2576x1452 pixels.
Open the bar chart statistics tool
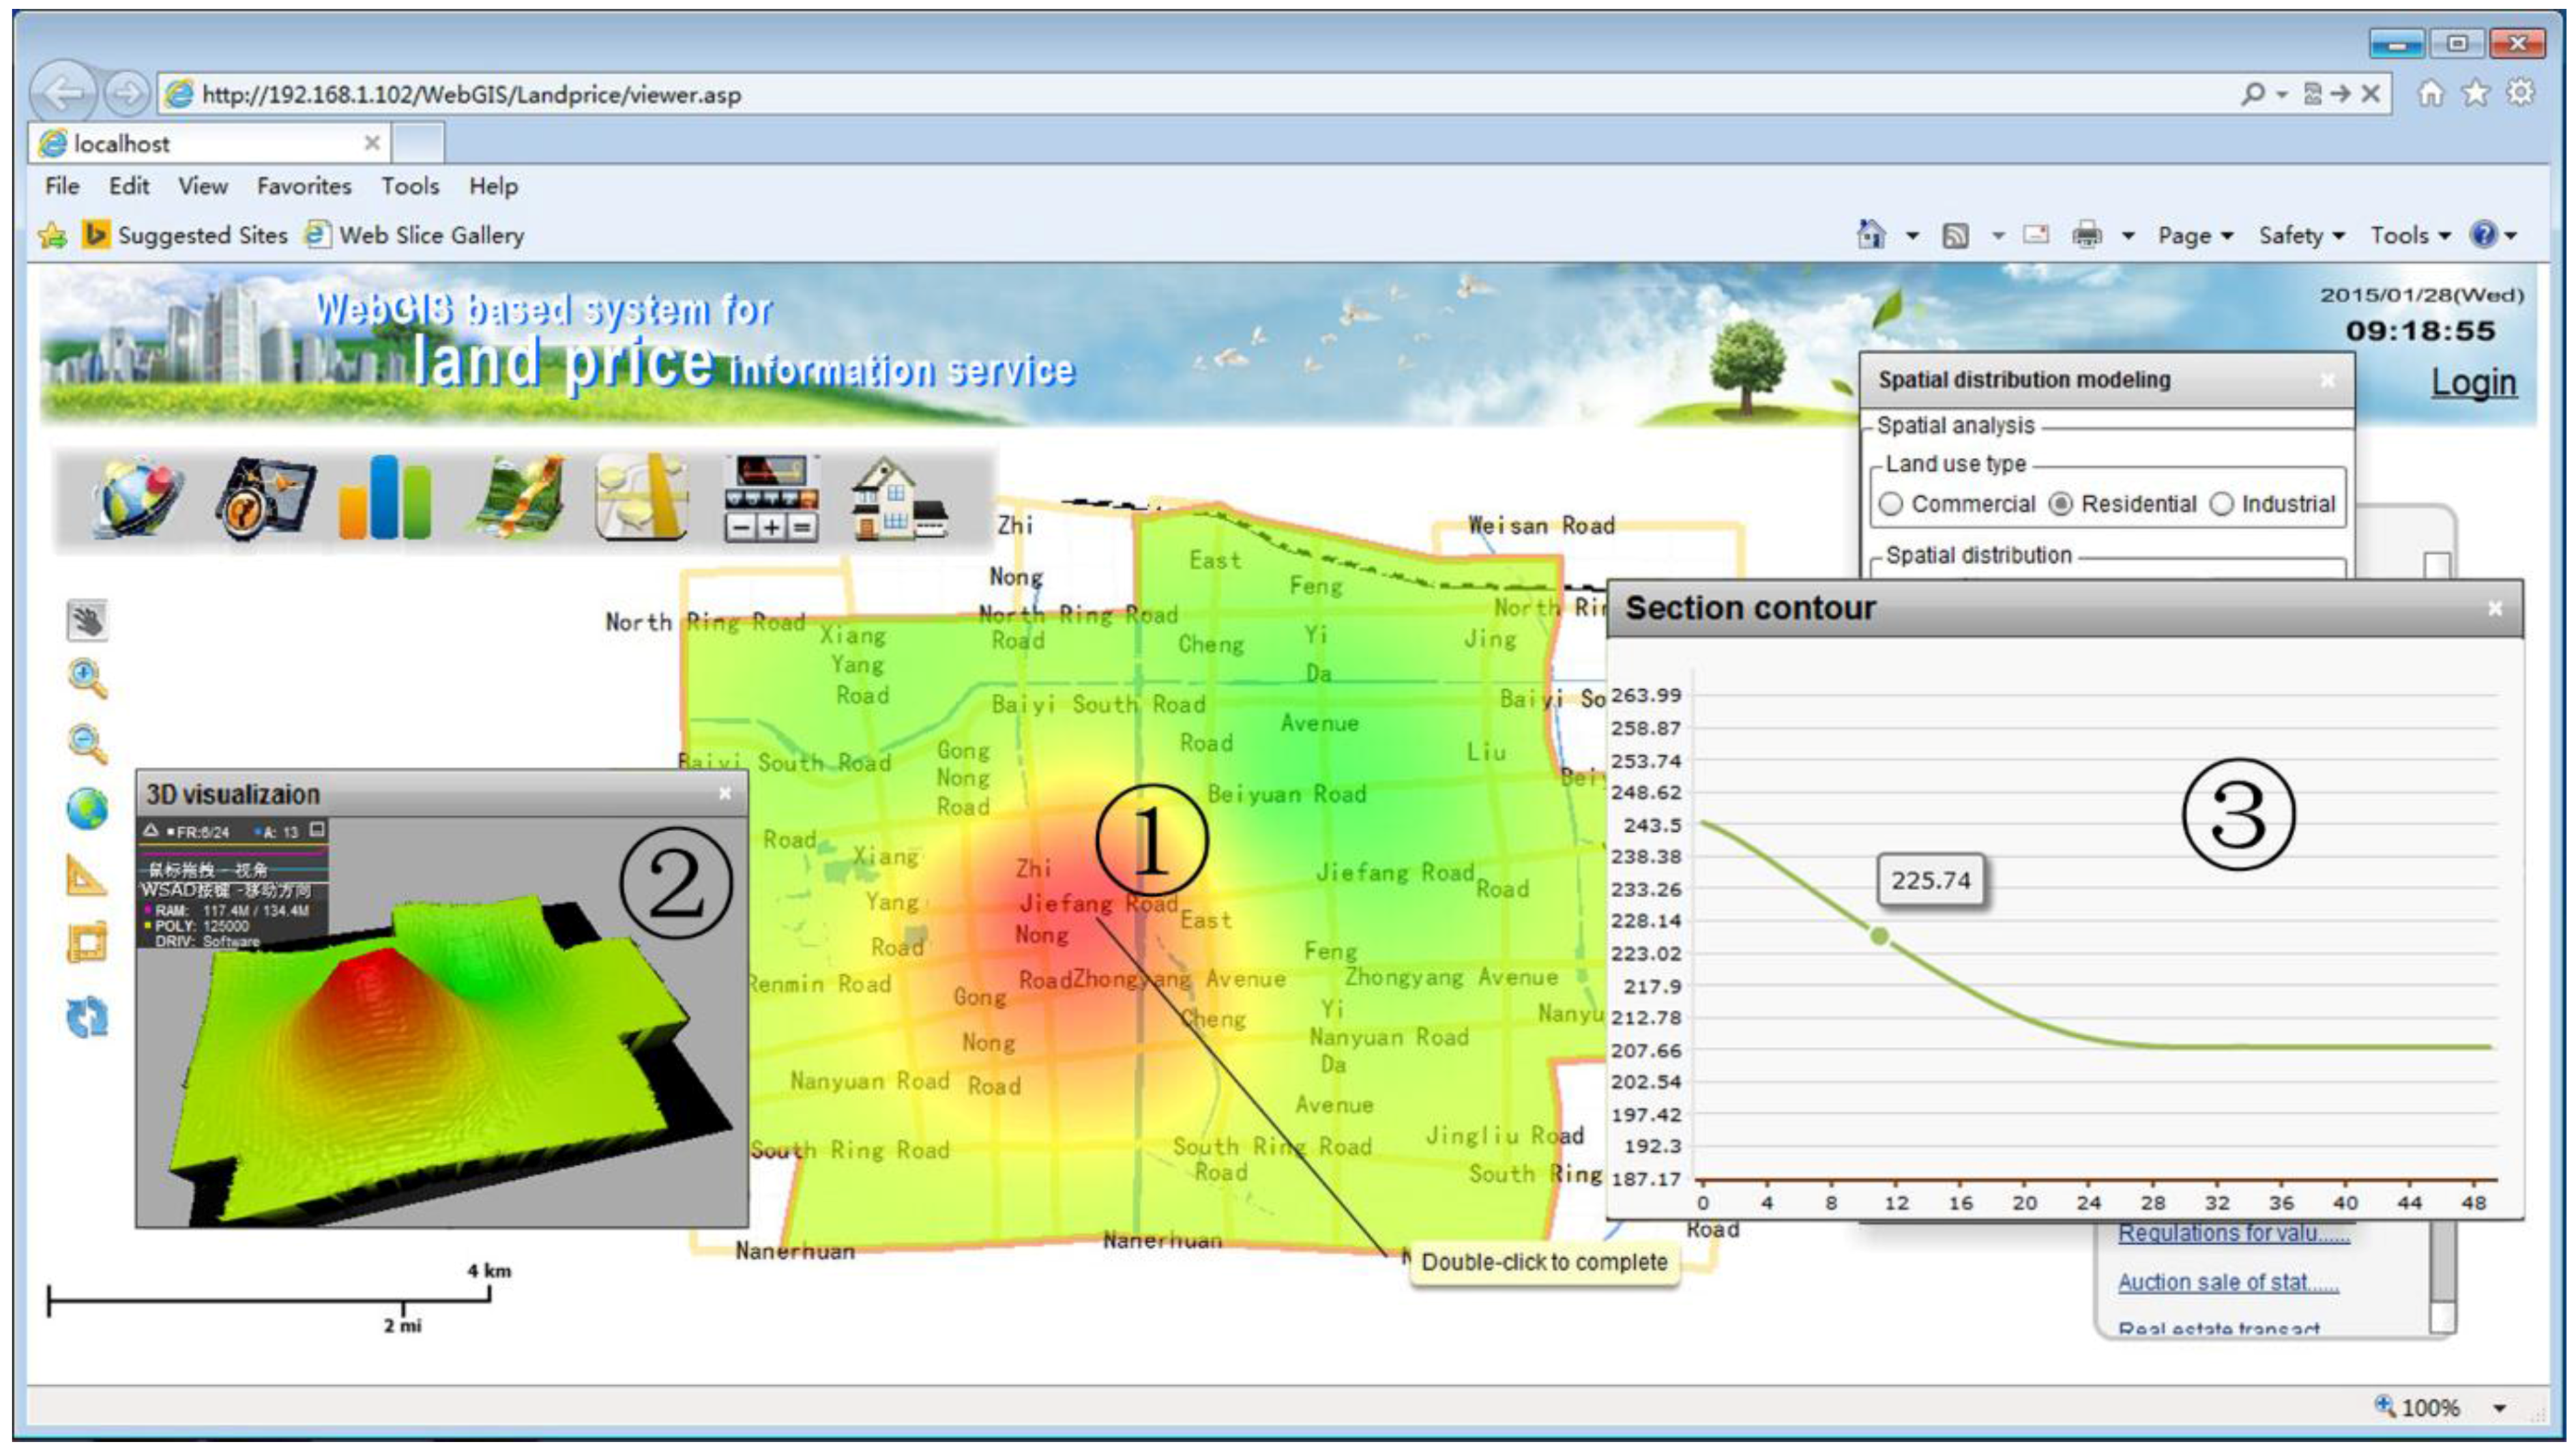click(385, 497)
